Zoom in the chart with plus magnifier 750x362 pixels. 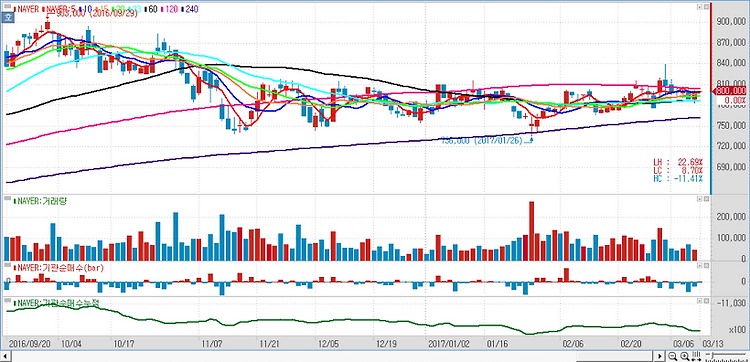click(685, 356)
